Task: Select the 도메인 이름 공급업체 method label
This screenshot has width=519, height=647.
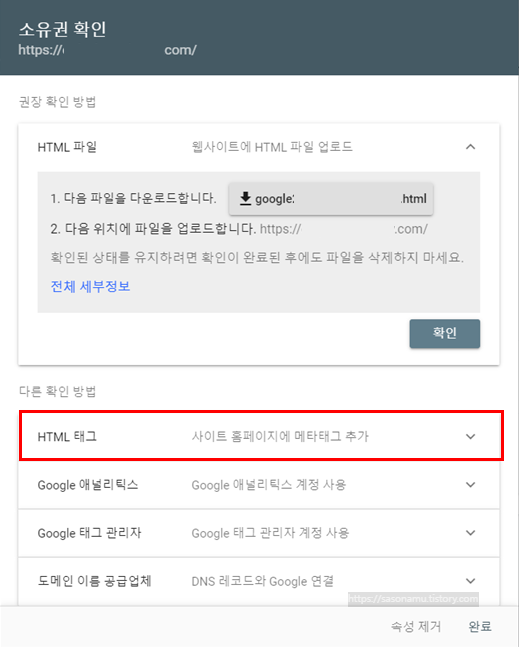Action: [94, 581]
